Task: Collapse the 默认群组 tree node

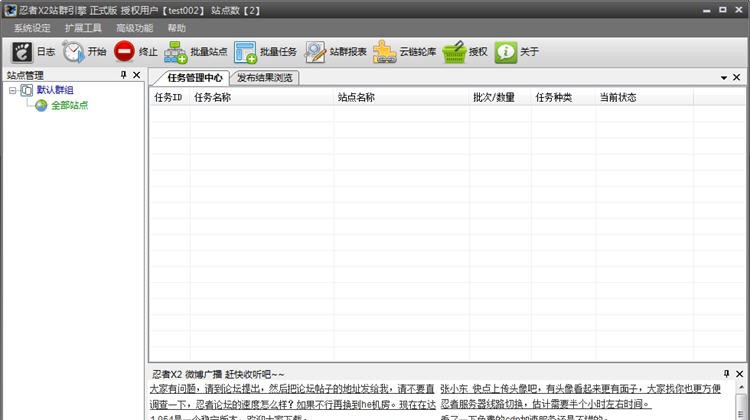Action: 13,90
